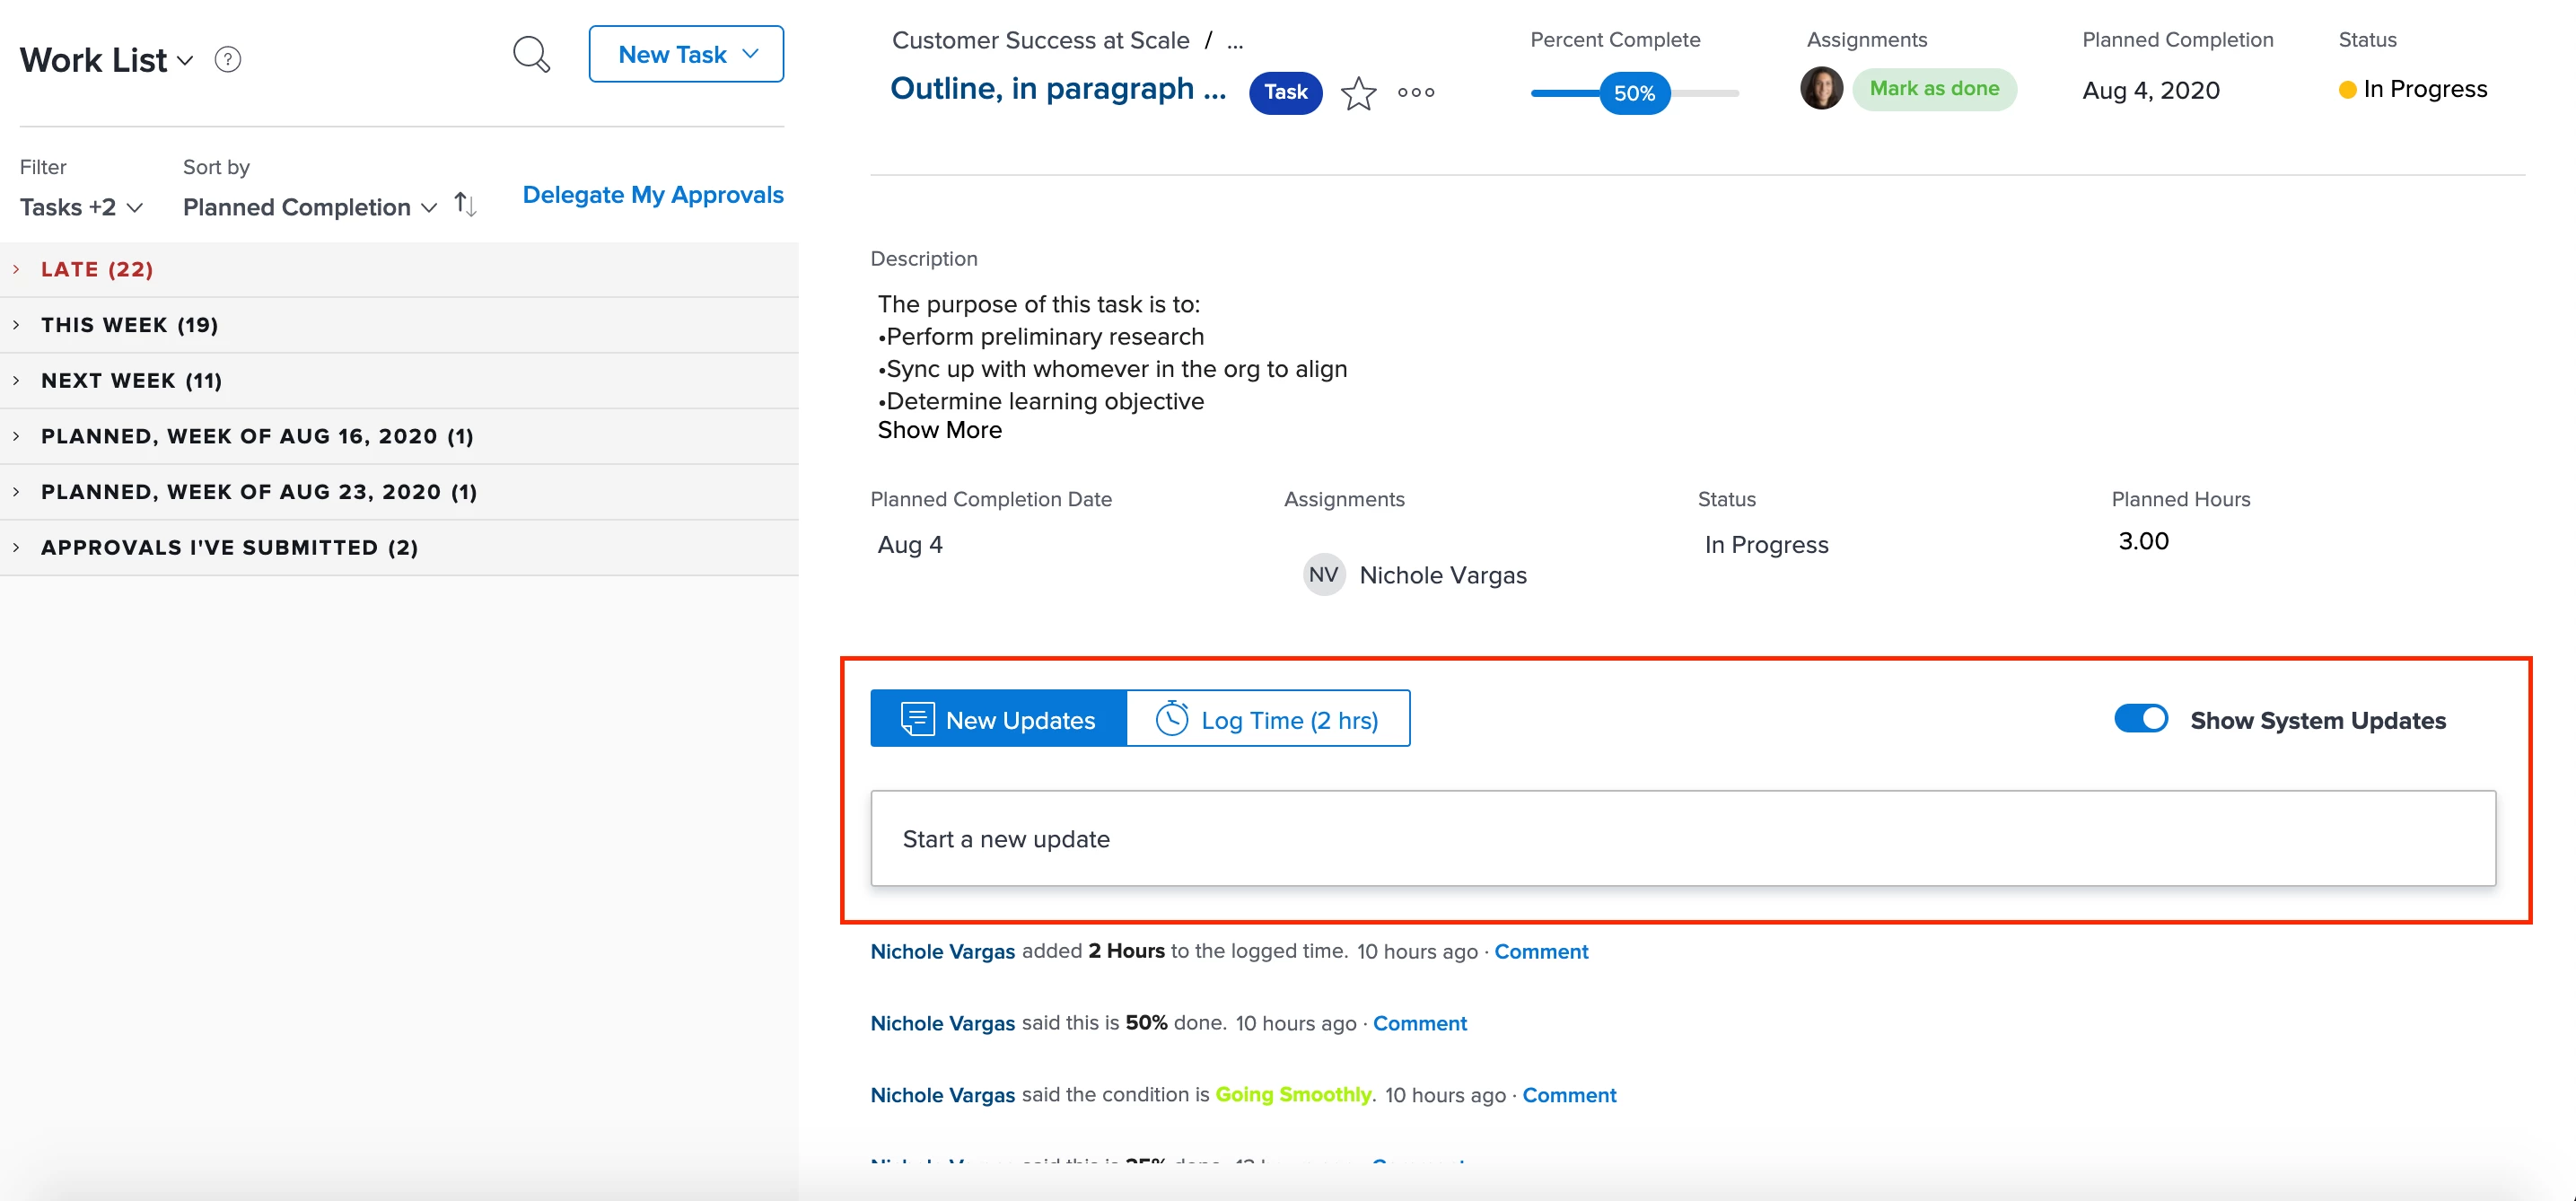Expand APPROVALS I'VE SUBMITTED section
Screen dimensions: 2576x1201
tap(229, 547)
